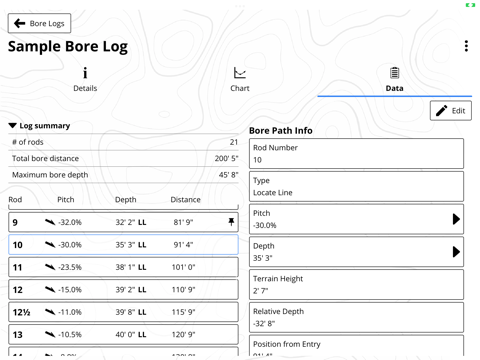
Task: Click the Data clipboard icon
Action: point(394,73)
